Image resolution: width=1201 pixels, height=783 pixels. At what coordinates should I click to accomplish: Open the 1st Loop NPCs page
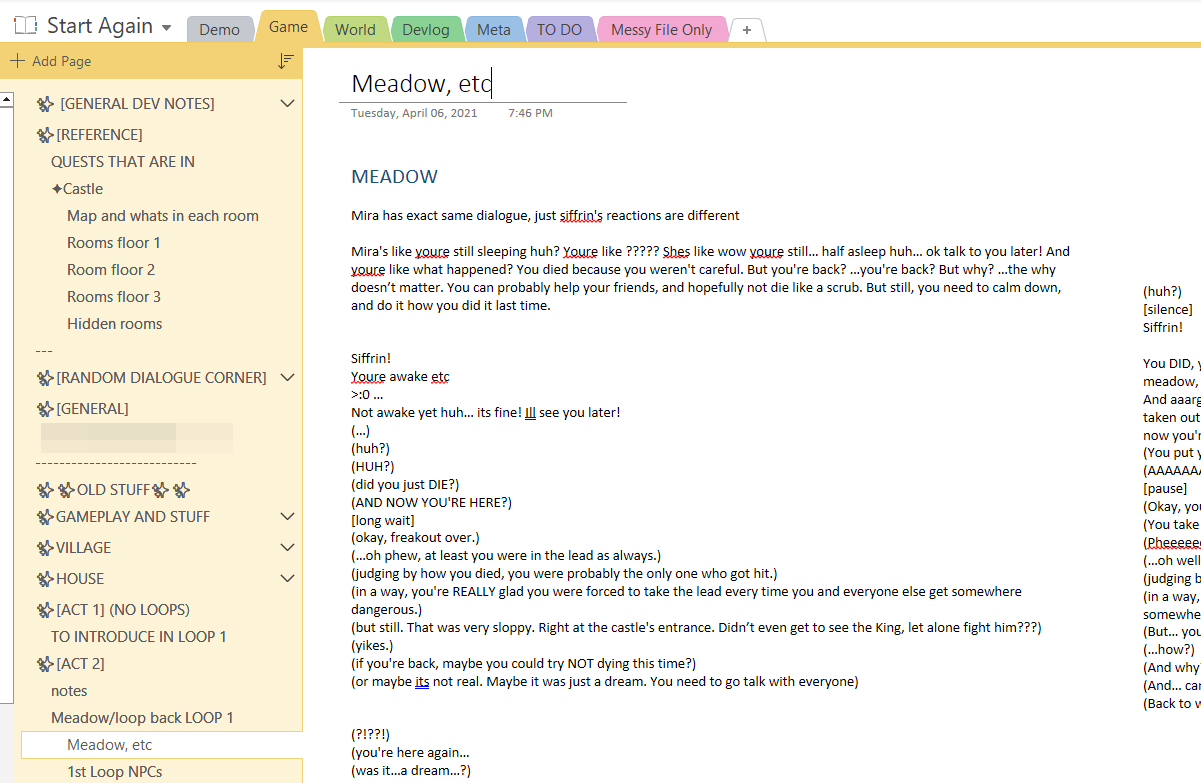point(114,772)
